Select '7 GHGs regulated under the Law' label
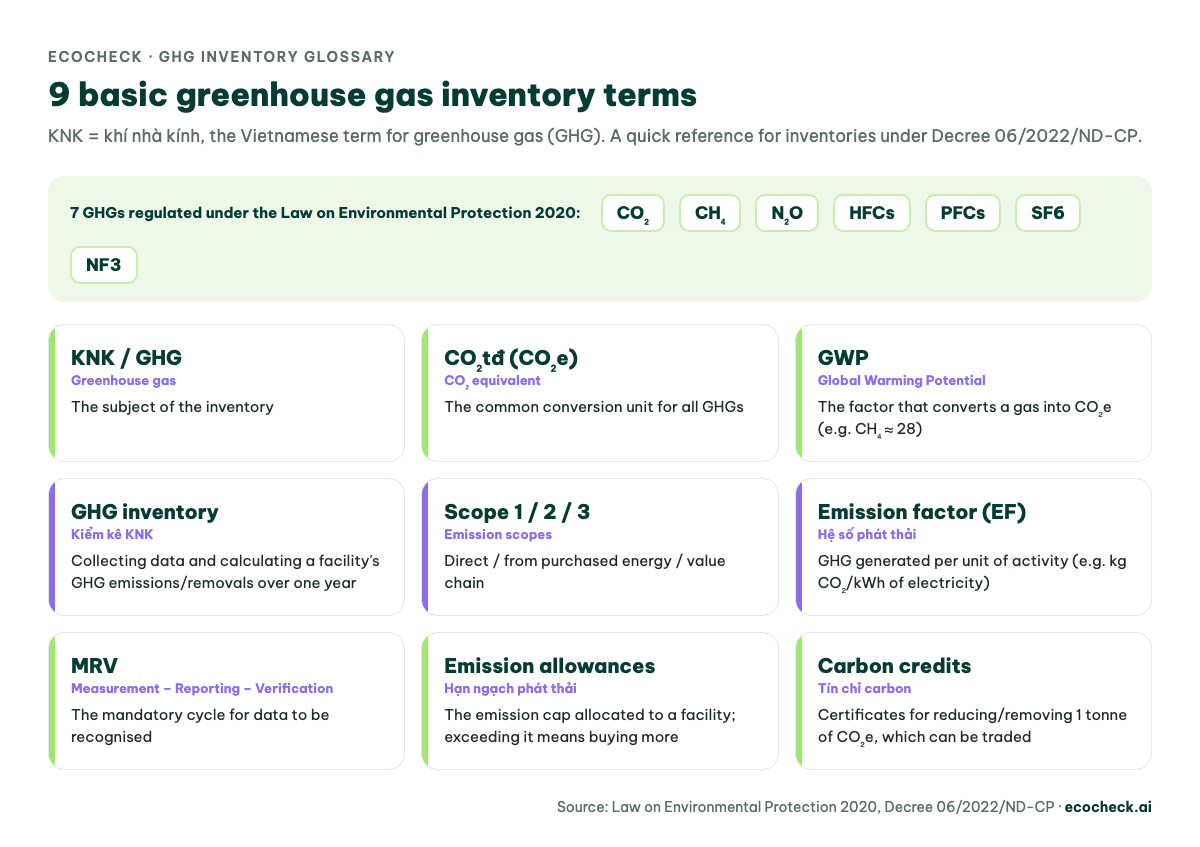Image resolution: width=1200 pixels, height=847 pixels. click(325, 213)
